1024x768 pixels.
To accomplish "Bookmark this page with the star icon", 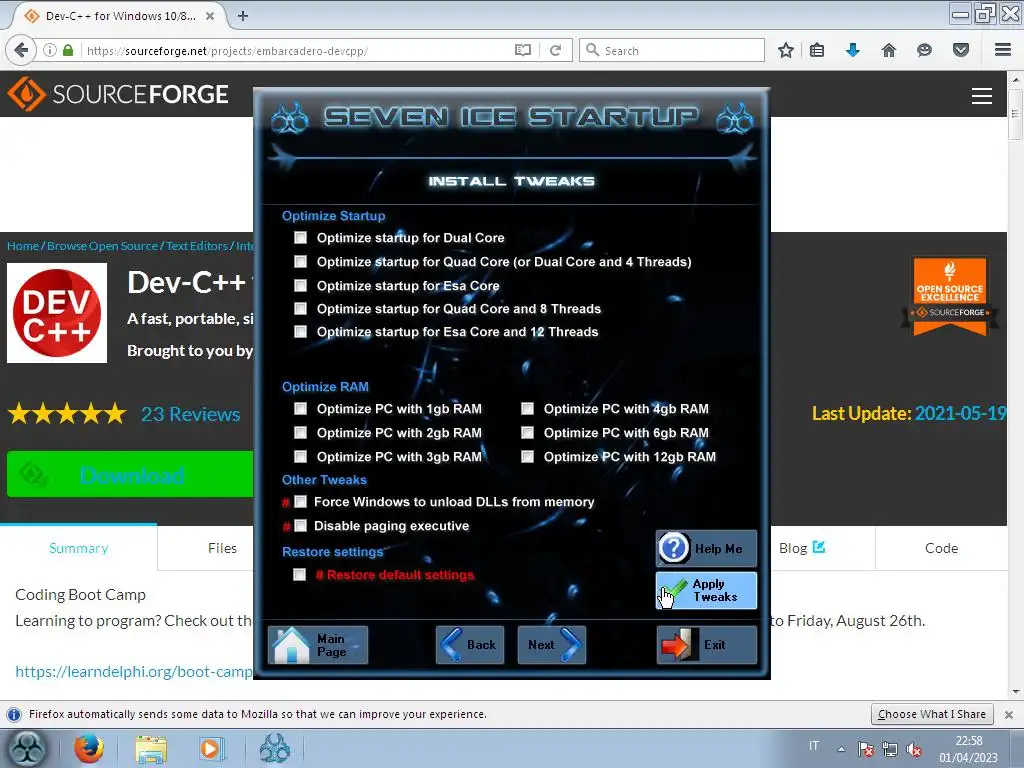I will point(786,50).
